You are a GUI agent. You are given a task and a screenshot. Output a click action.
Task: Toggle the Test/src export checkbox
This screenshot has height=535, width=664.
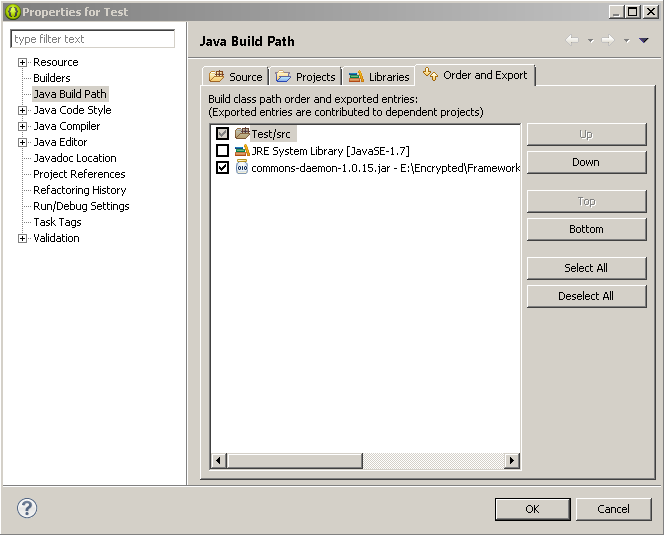pos(222,133)
